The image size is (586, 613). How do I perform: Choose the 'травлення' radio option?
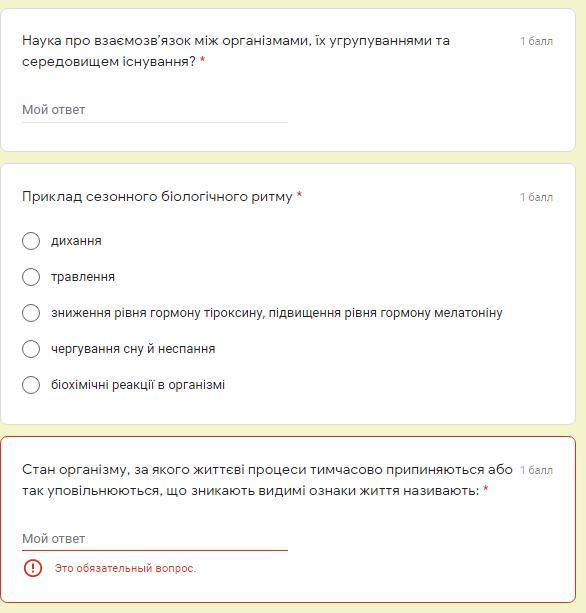[31, 277]
